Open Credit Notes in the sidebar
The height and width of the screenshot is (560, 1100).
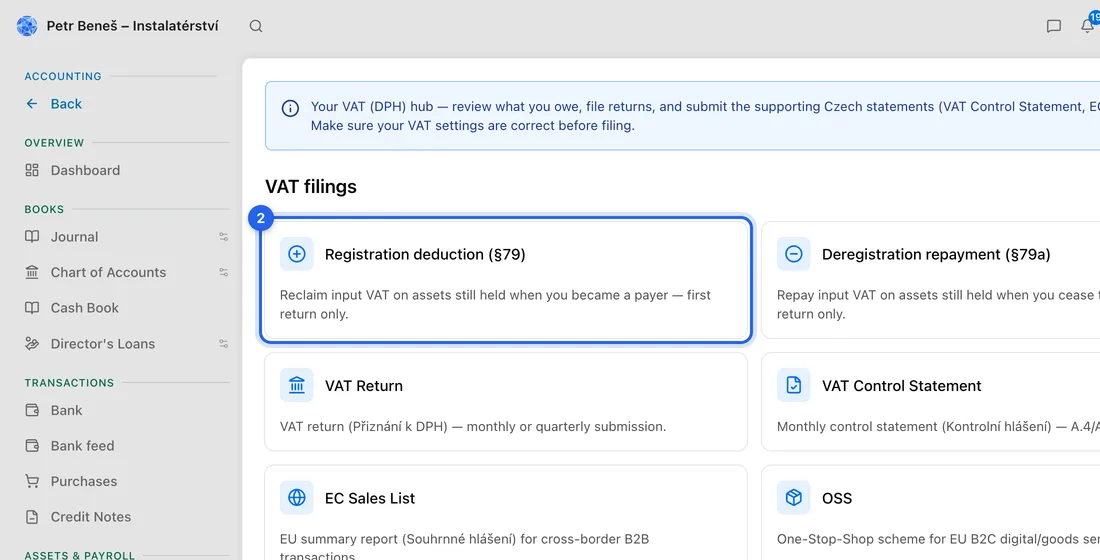90,516
